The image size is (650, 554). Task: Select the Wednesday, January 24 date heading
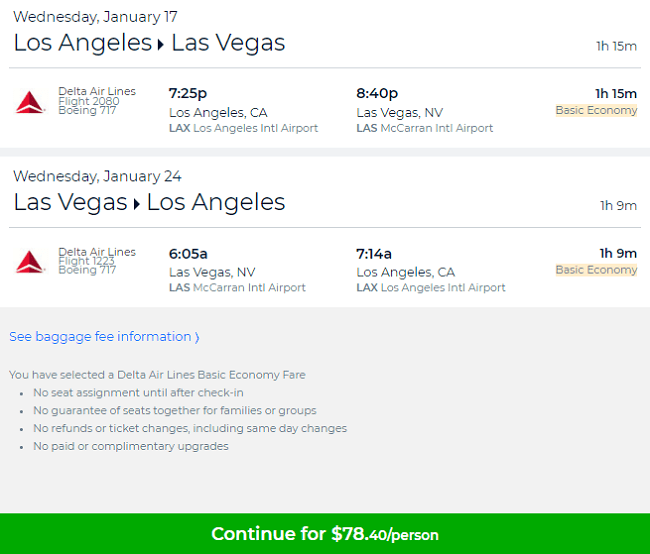[97, 177]
